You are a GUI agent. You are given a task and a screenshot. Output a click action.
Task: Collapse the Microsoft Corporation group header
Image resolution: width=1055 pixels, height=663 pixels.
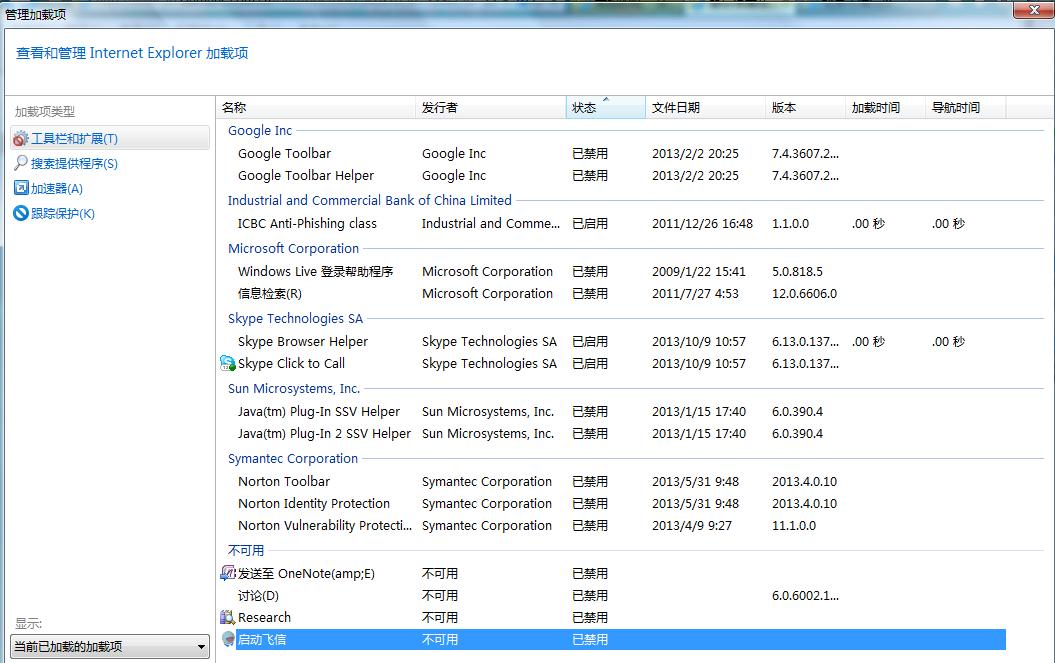tap(293, 248)
